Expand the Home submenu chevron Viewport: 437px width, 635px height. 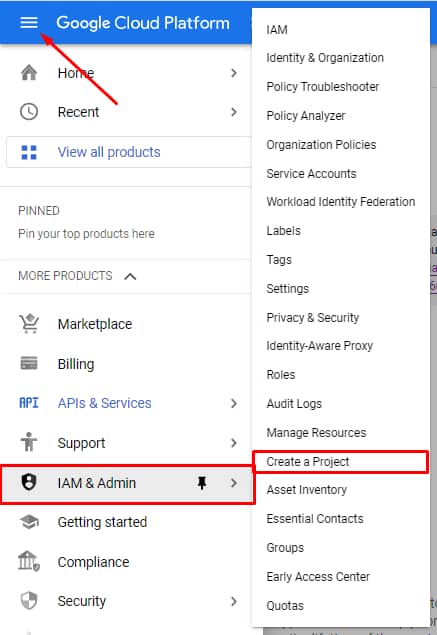tap(234, 73)
